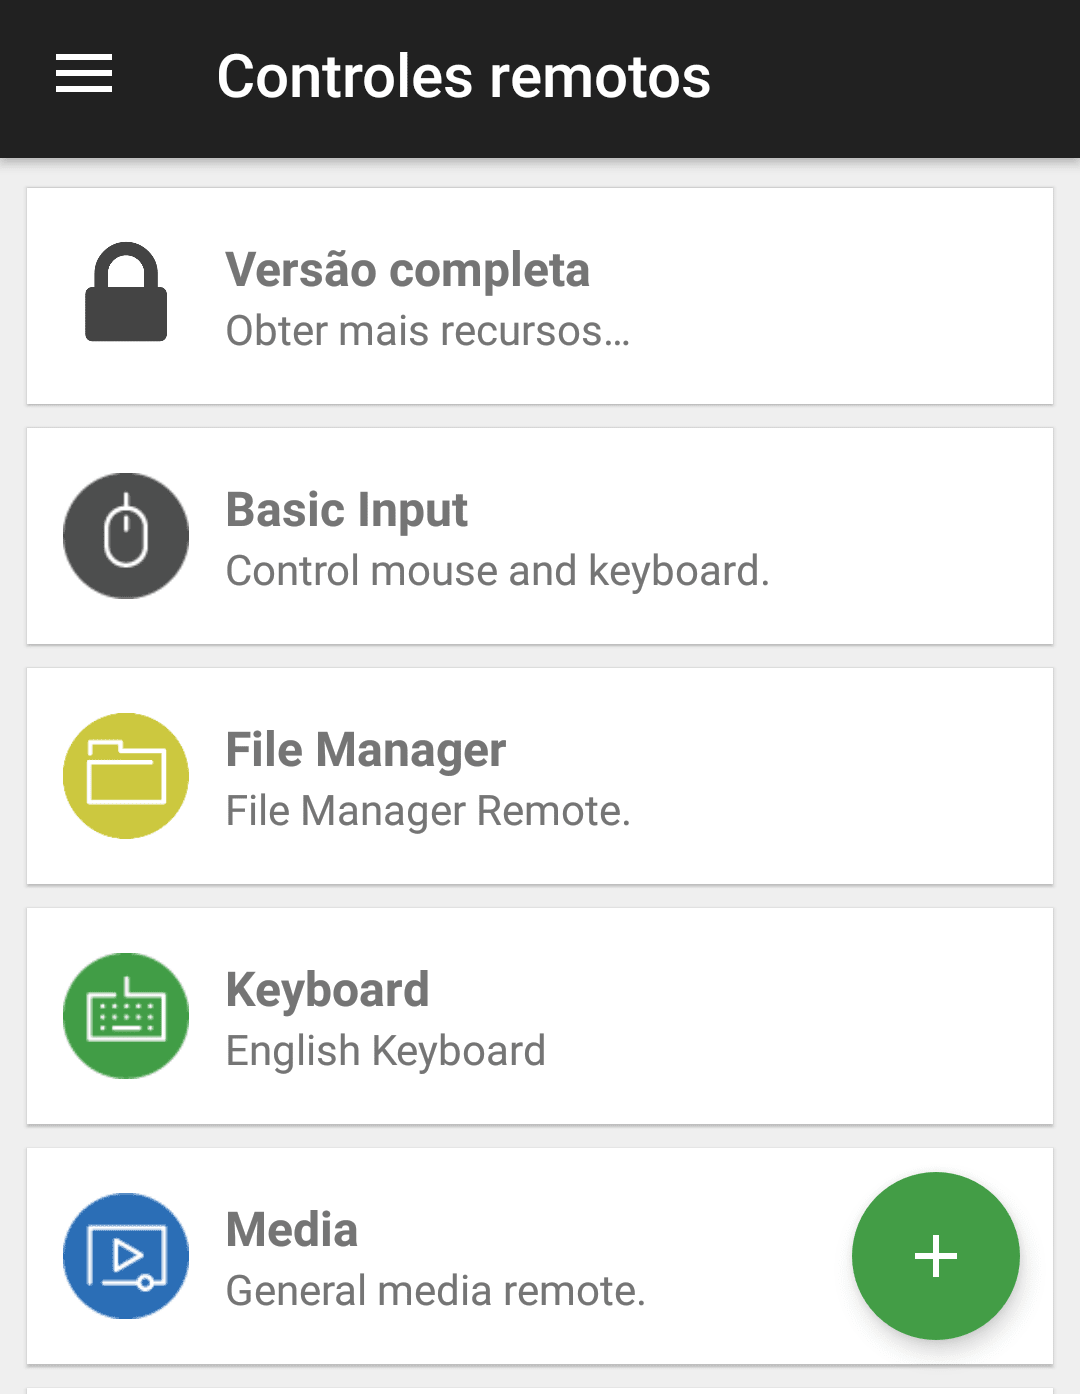Select the blue Media remote icon

126,1256
